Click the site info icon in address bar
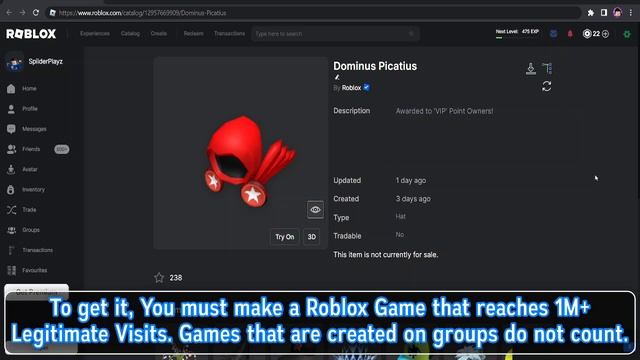 52,13
